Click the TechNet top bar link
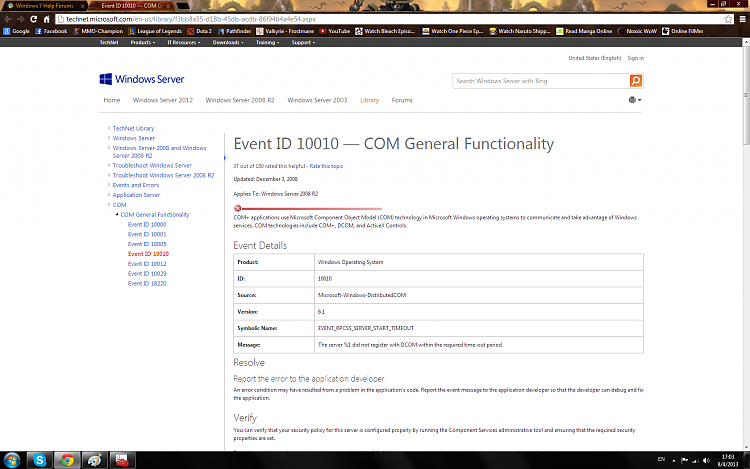This screenshot has width=750, height=469. [x=109, y=43]
